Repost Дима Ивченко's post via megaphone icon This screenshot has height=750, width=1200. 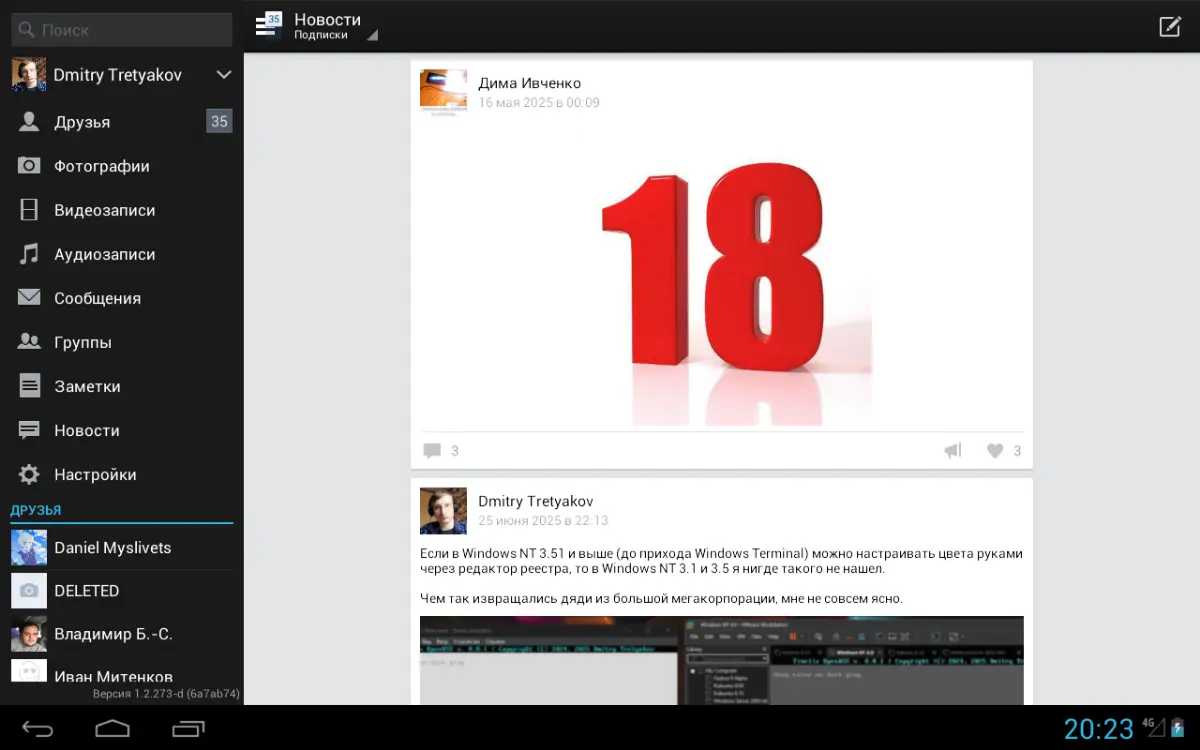point(953,451)
